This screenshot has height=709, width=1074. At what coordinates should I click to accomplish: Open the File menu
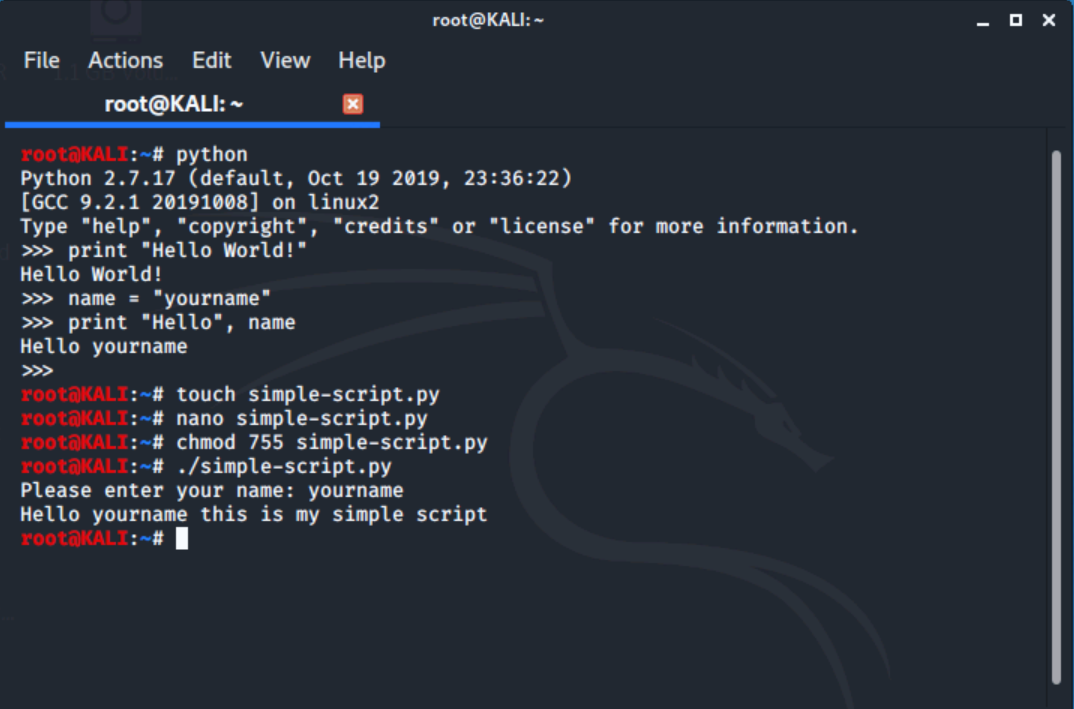coord(42,61)
